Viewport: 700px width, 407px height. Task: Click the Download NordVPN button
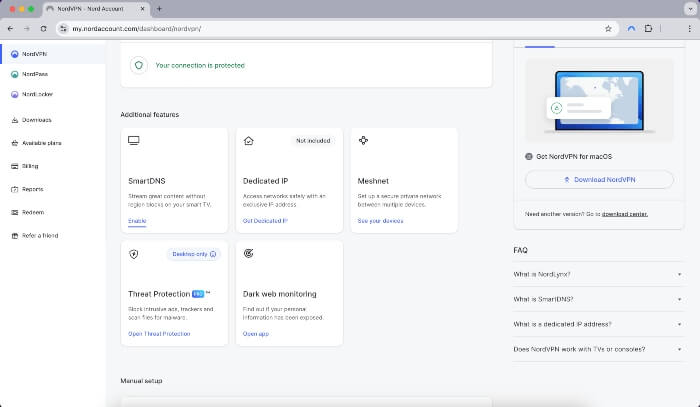tap(599, 179)
